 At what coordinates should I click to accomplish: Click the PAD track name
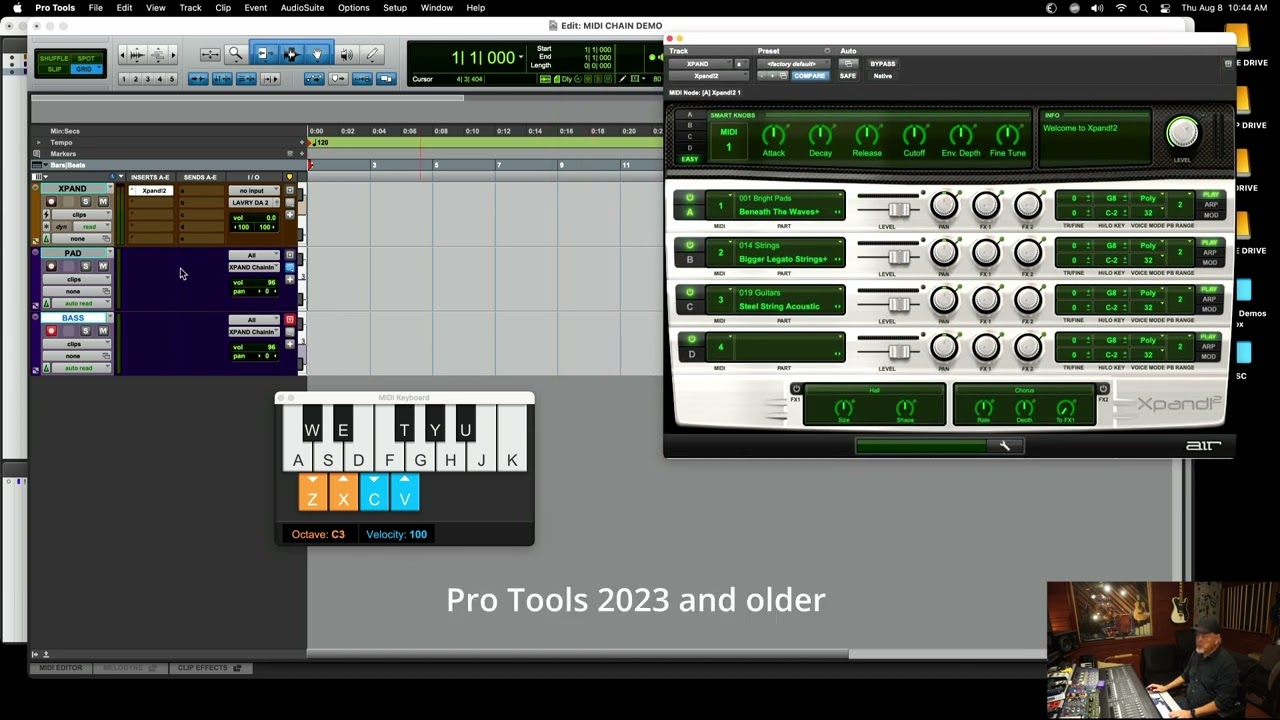coord(72,253)
